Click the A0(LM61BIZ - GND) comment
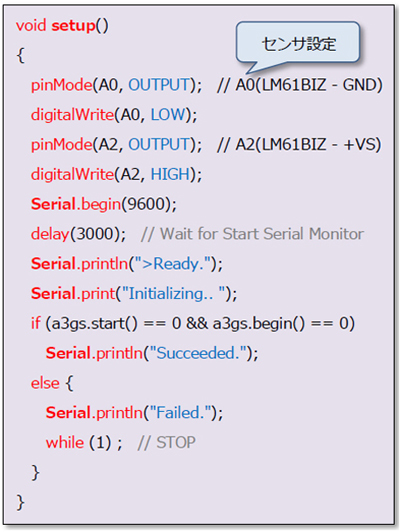 coord(300,85)
